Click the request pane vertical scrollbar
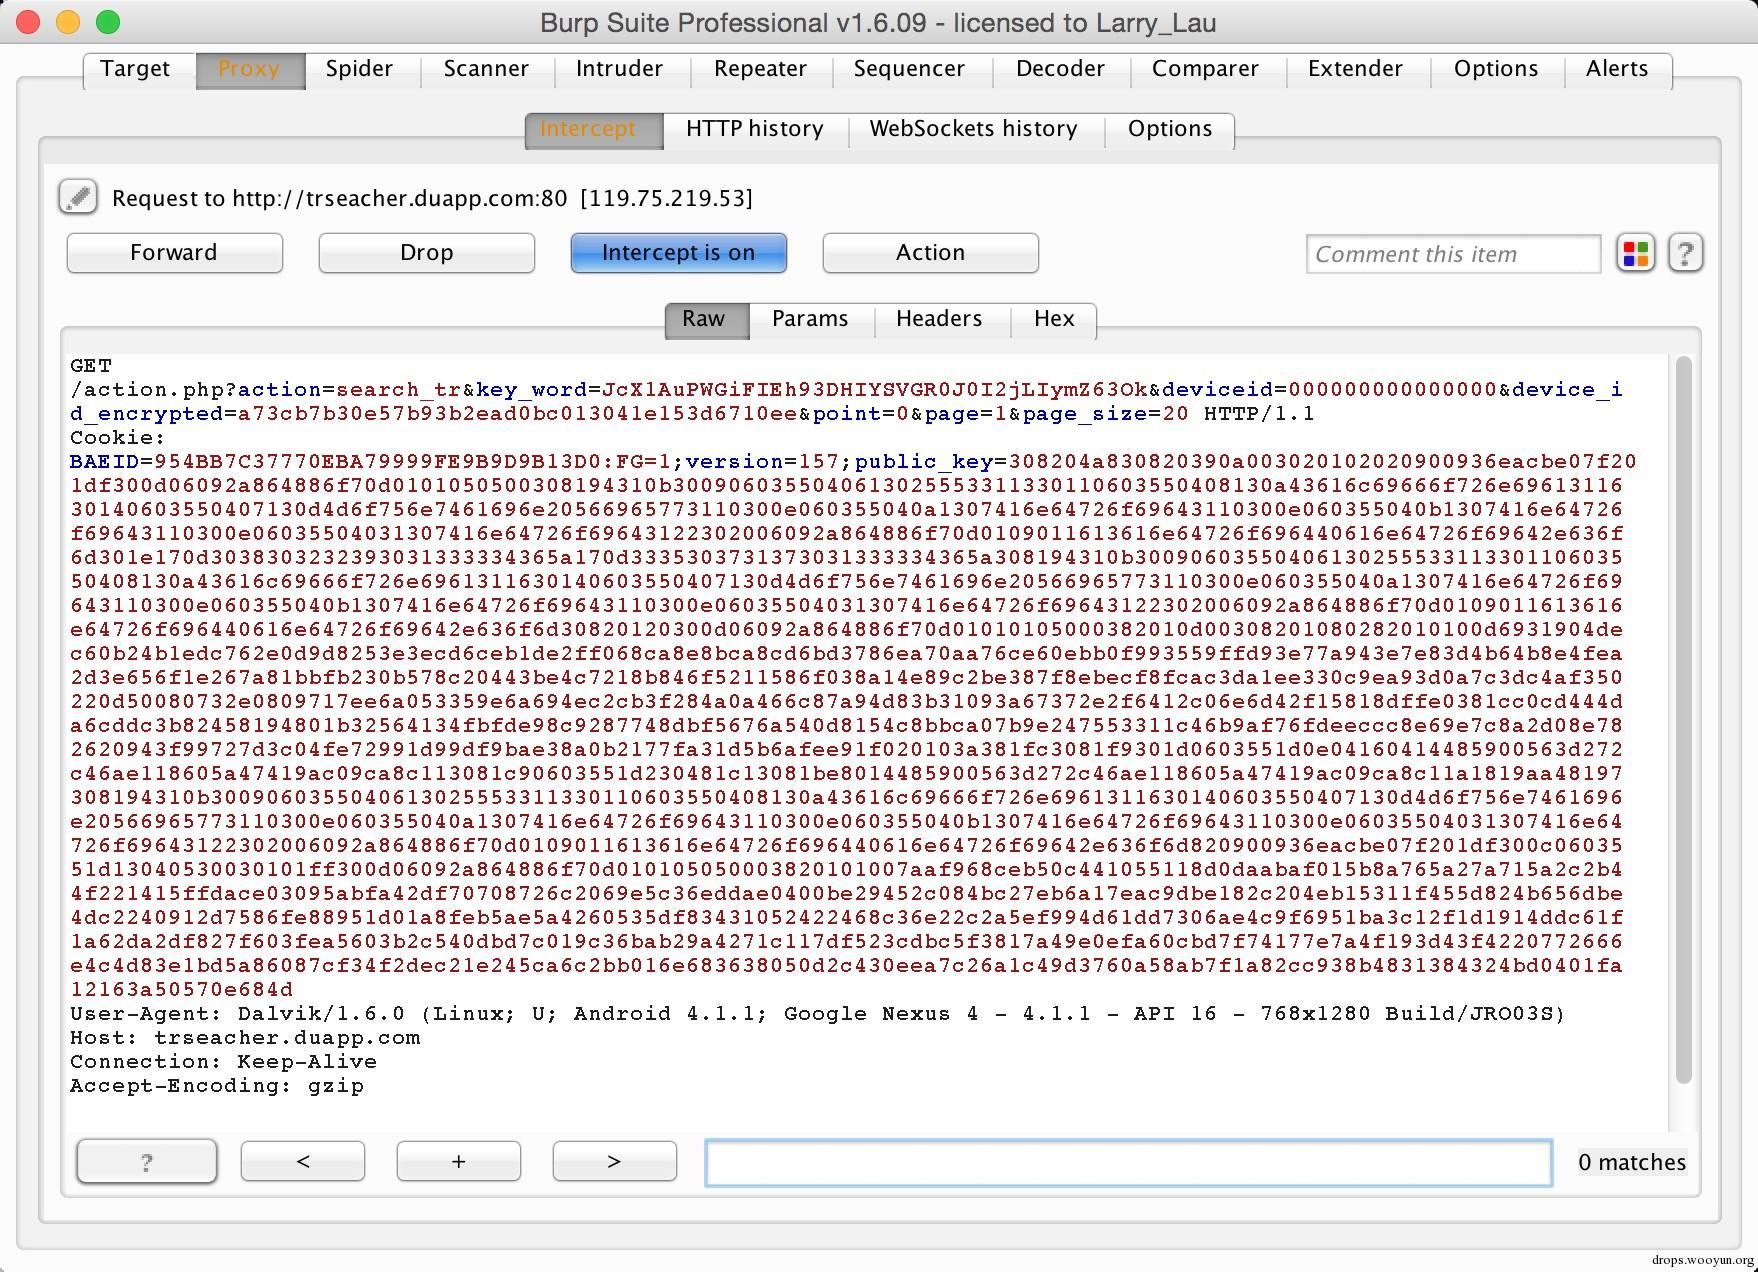Screen dimensions: 1758x1272 (x=1684, y=720)
